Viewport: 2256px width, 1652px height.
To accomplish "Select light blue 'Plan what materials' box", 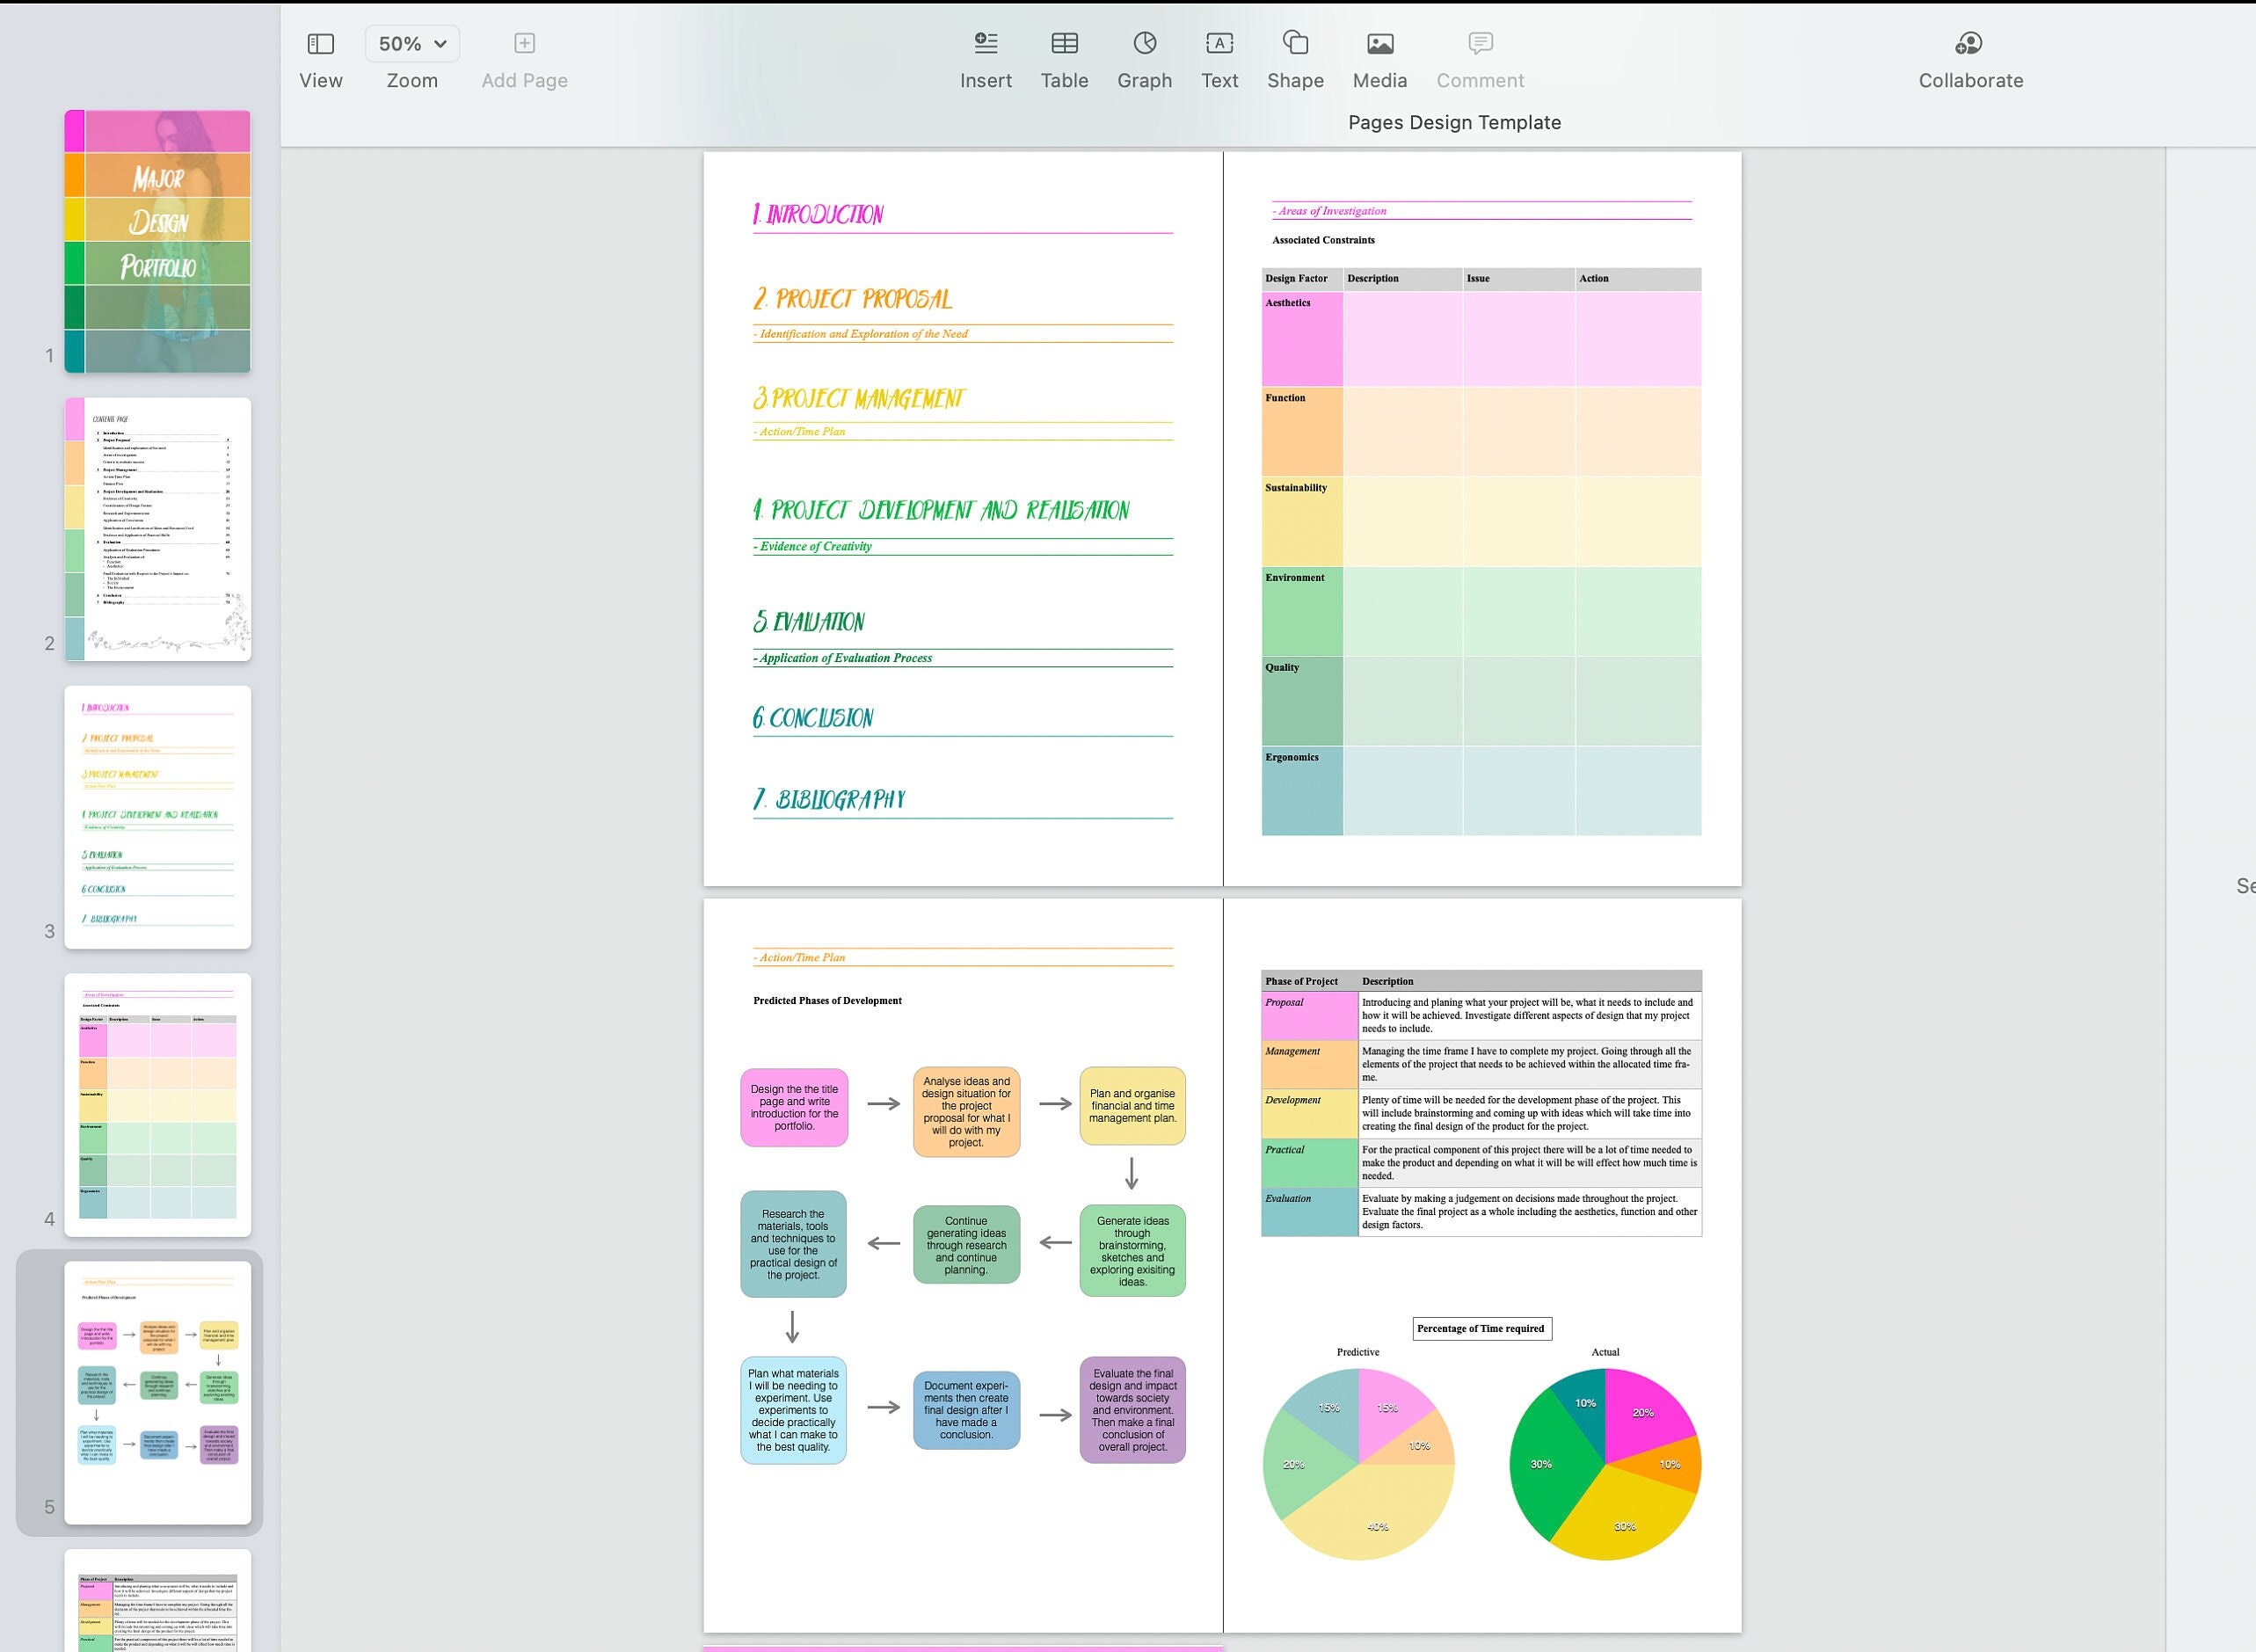I will [793, 1410].
